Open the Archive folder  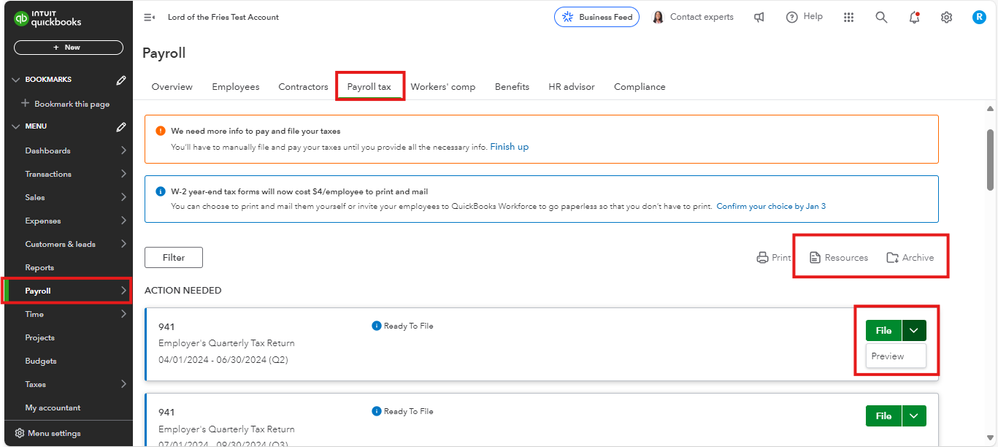[x=910, y=258]
